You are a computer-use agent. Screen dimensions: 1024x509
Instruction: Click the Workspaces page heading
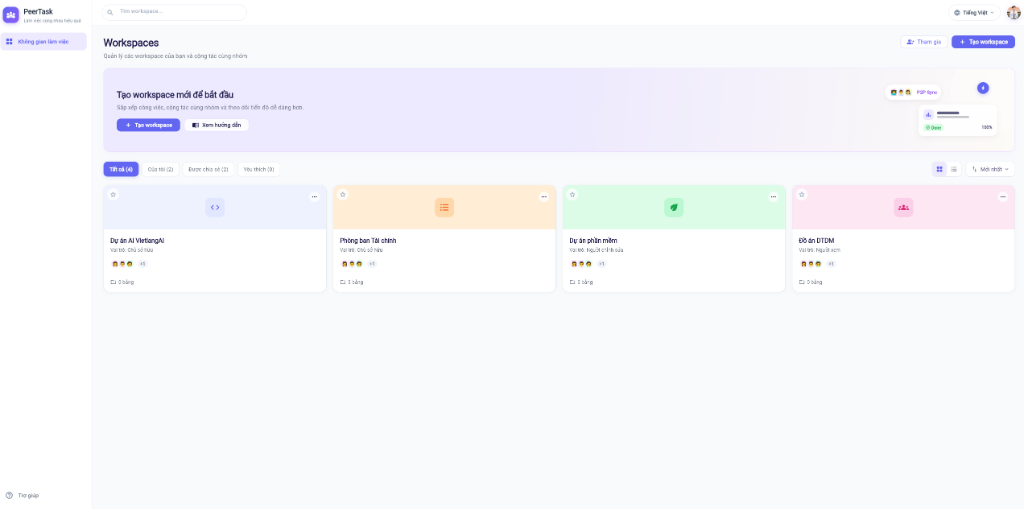(x=131, y=43)
